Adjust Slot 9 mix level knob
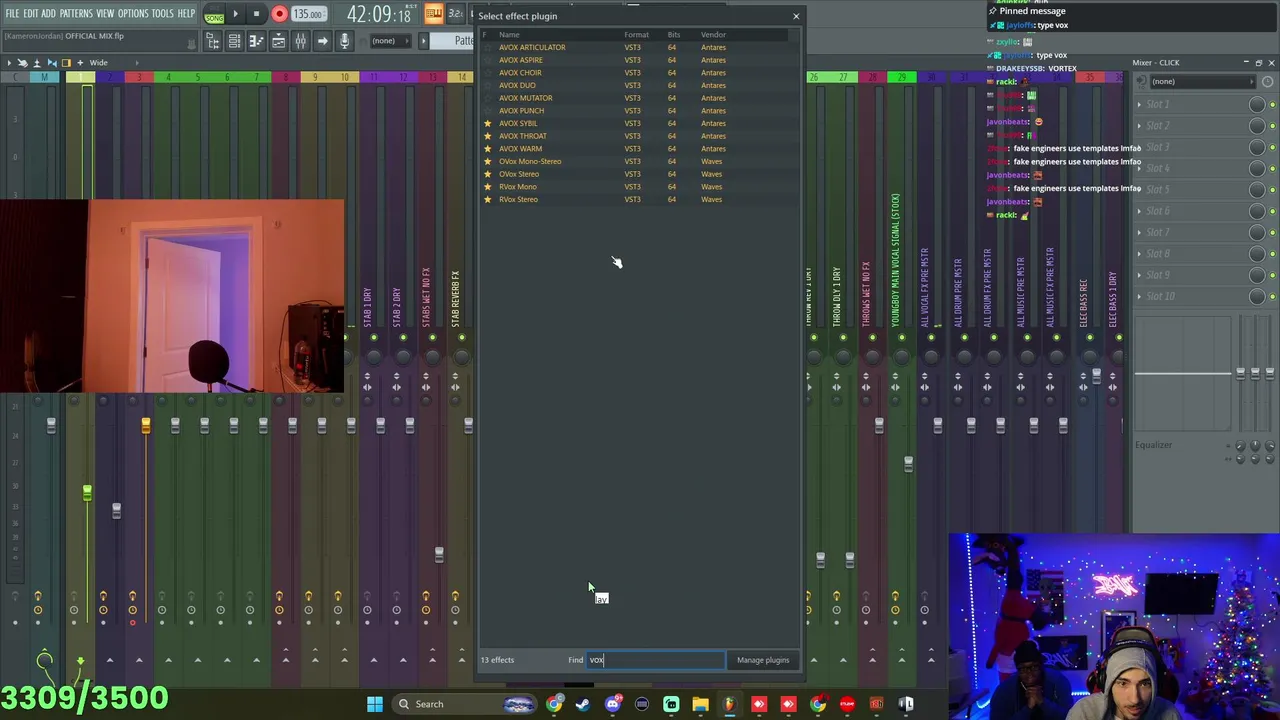Image resolution: width=1280 pixels, height=720 pixels. 1257,275
